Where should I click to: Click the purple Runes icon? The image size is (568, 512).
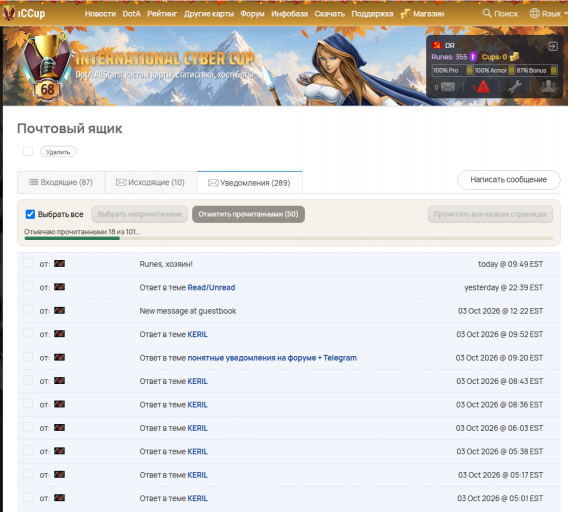pos(473,57)
